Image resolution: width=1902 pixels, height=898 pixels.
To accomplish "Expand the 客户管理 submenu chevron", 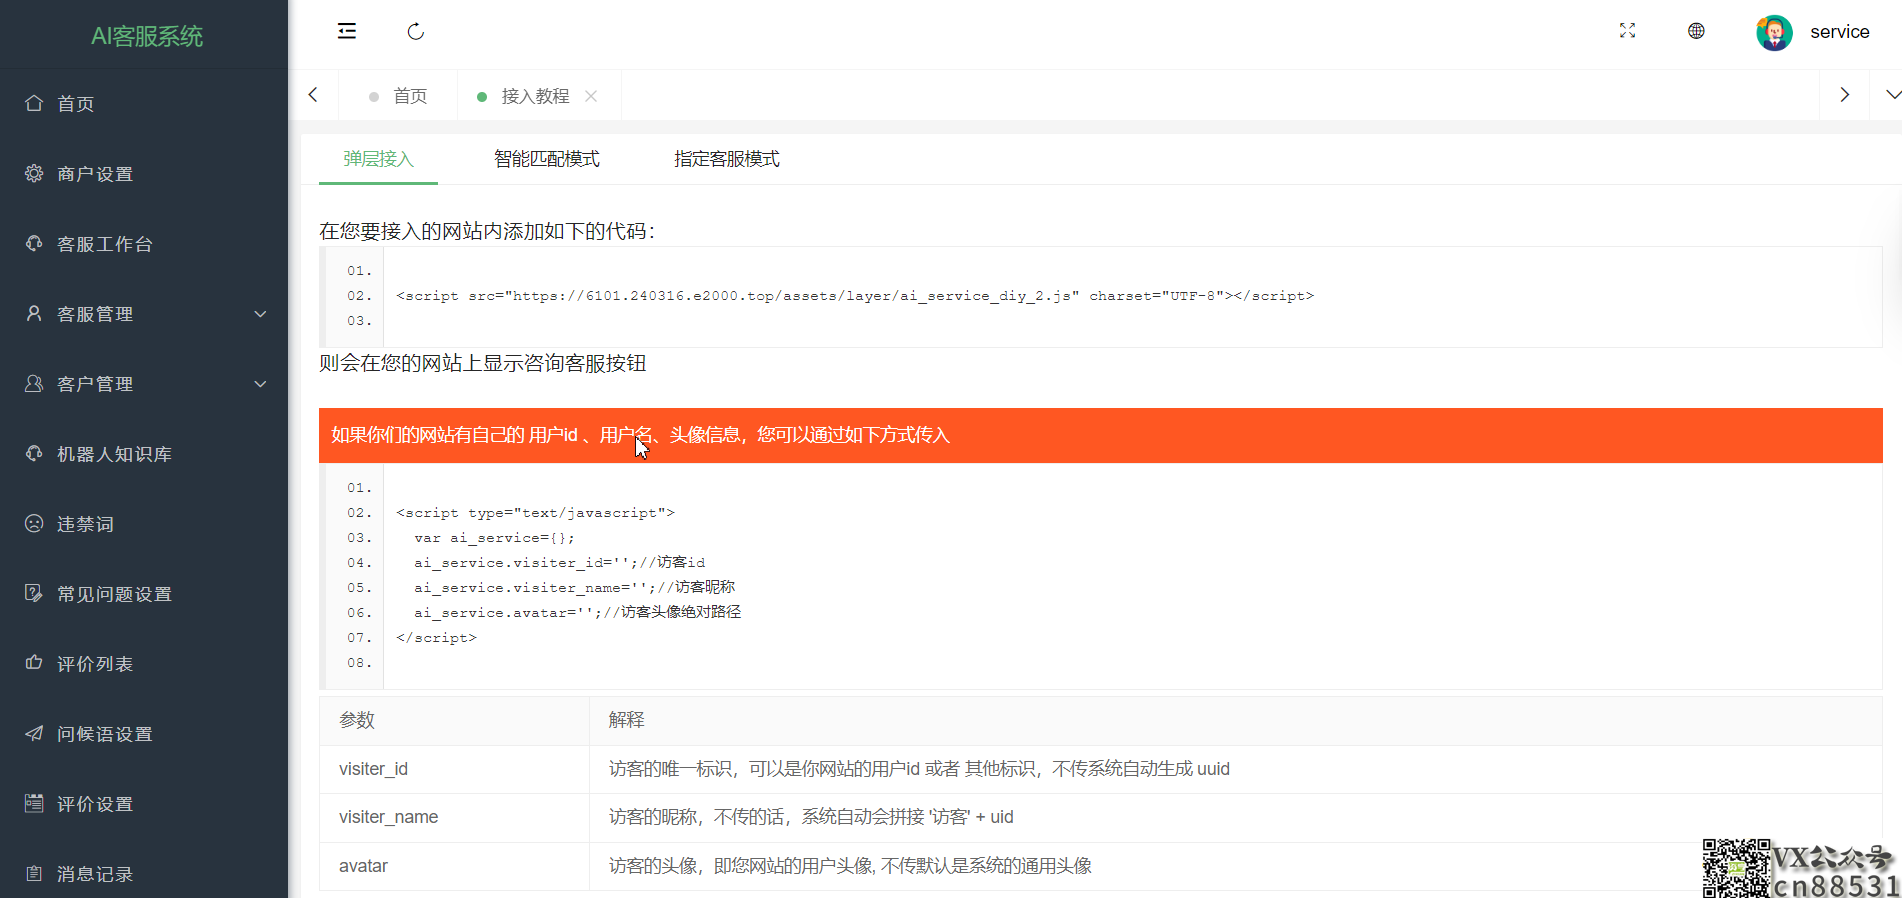I will point(260,384).
